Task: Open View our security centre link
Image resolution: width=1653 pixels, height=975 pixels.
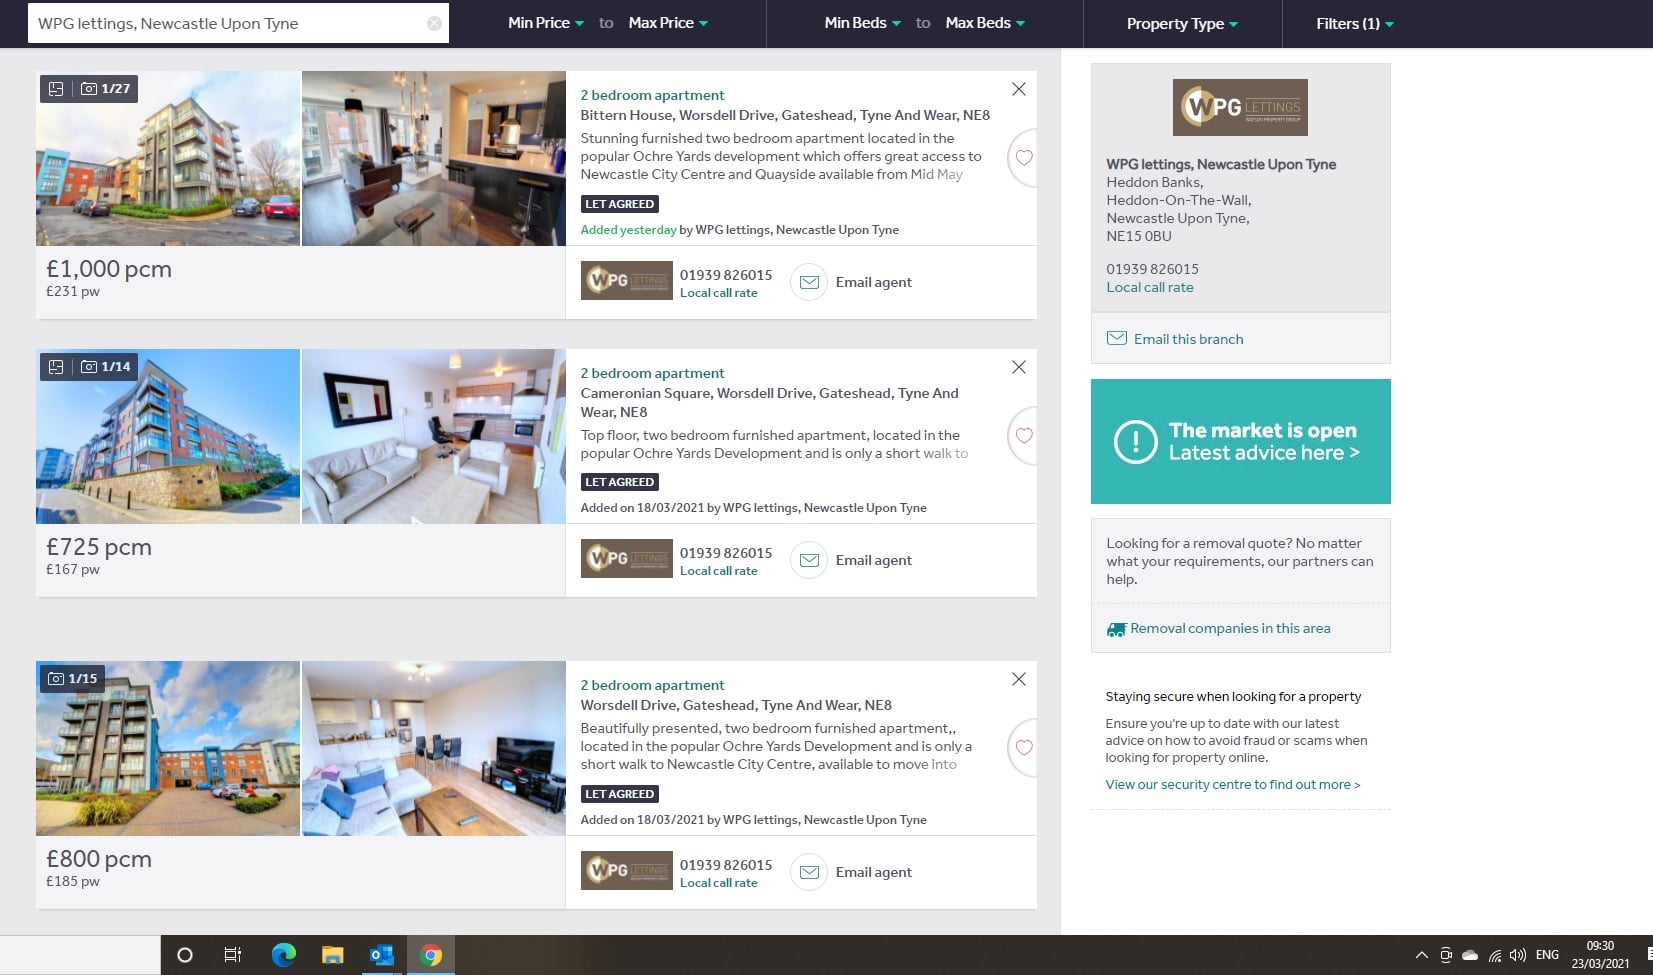Action: point(1232,785)
